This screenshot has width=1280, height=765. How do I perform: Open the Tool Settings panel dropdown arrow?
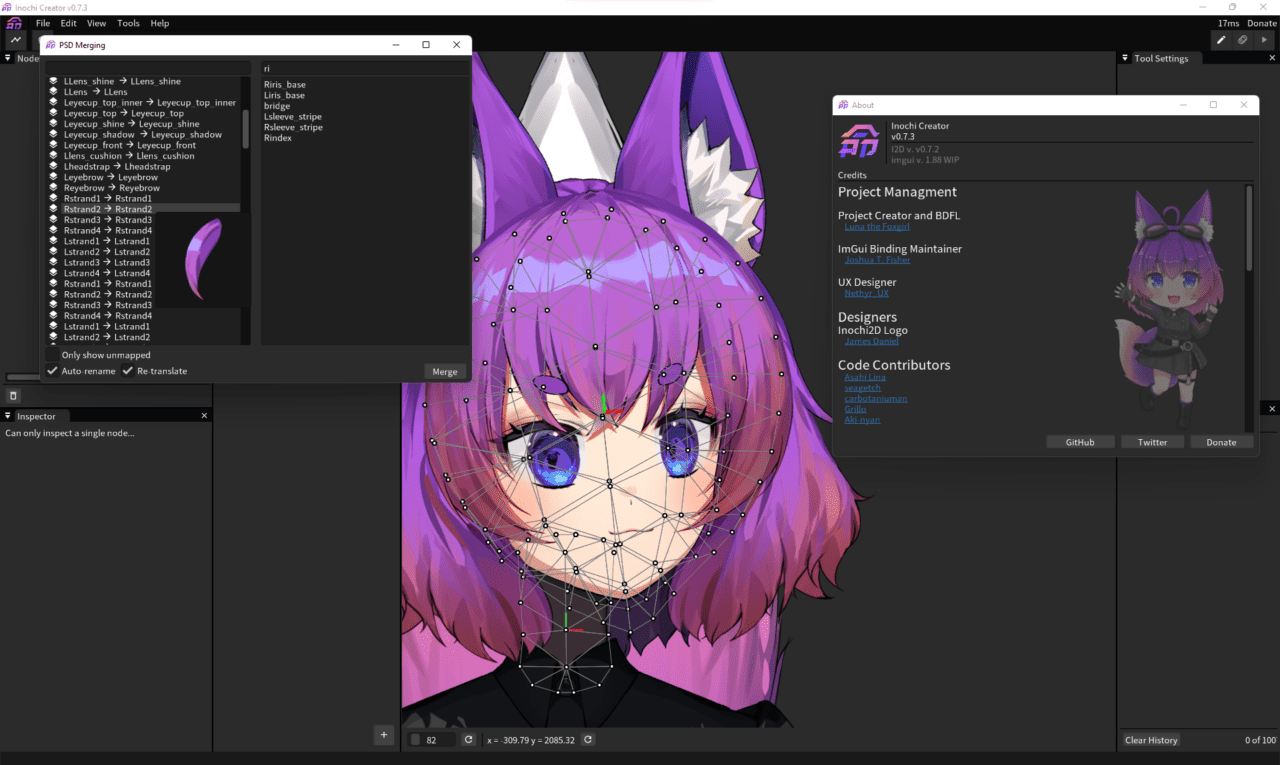click(x=1125, y=58)
